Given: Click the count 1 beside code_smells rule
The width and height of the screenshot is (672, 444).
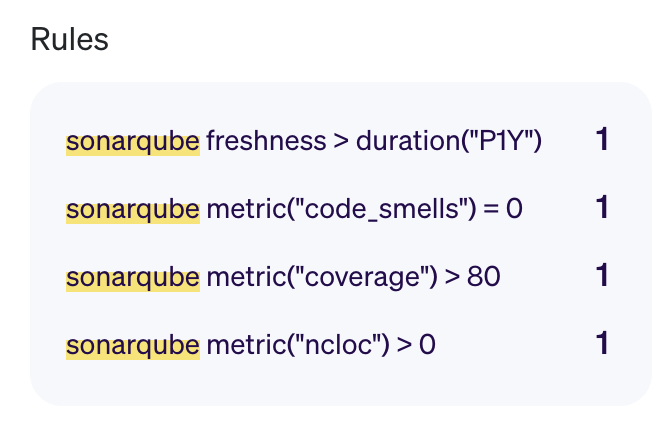Looking at the screenshot, I should (x=602, y=207).
